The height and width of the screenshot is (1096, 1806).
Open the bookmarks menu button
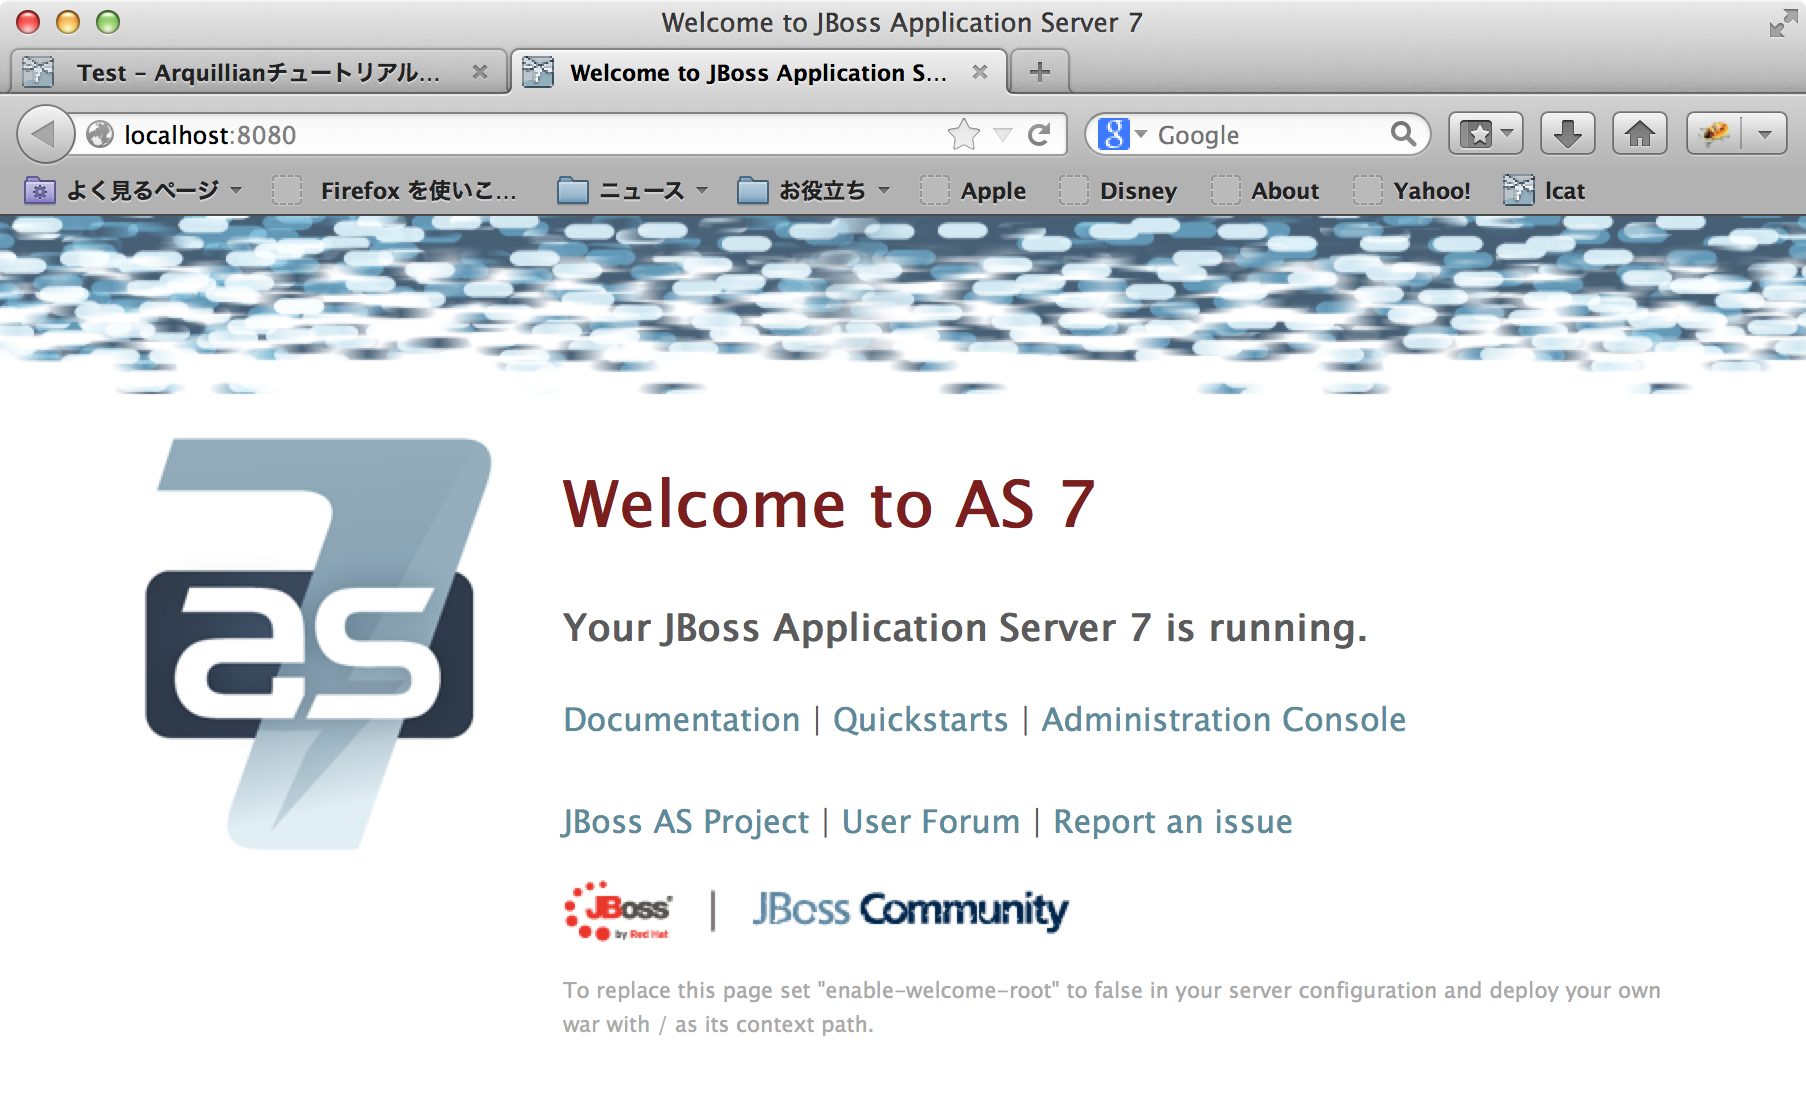(x=1486, y=134)
